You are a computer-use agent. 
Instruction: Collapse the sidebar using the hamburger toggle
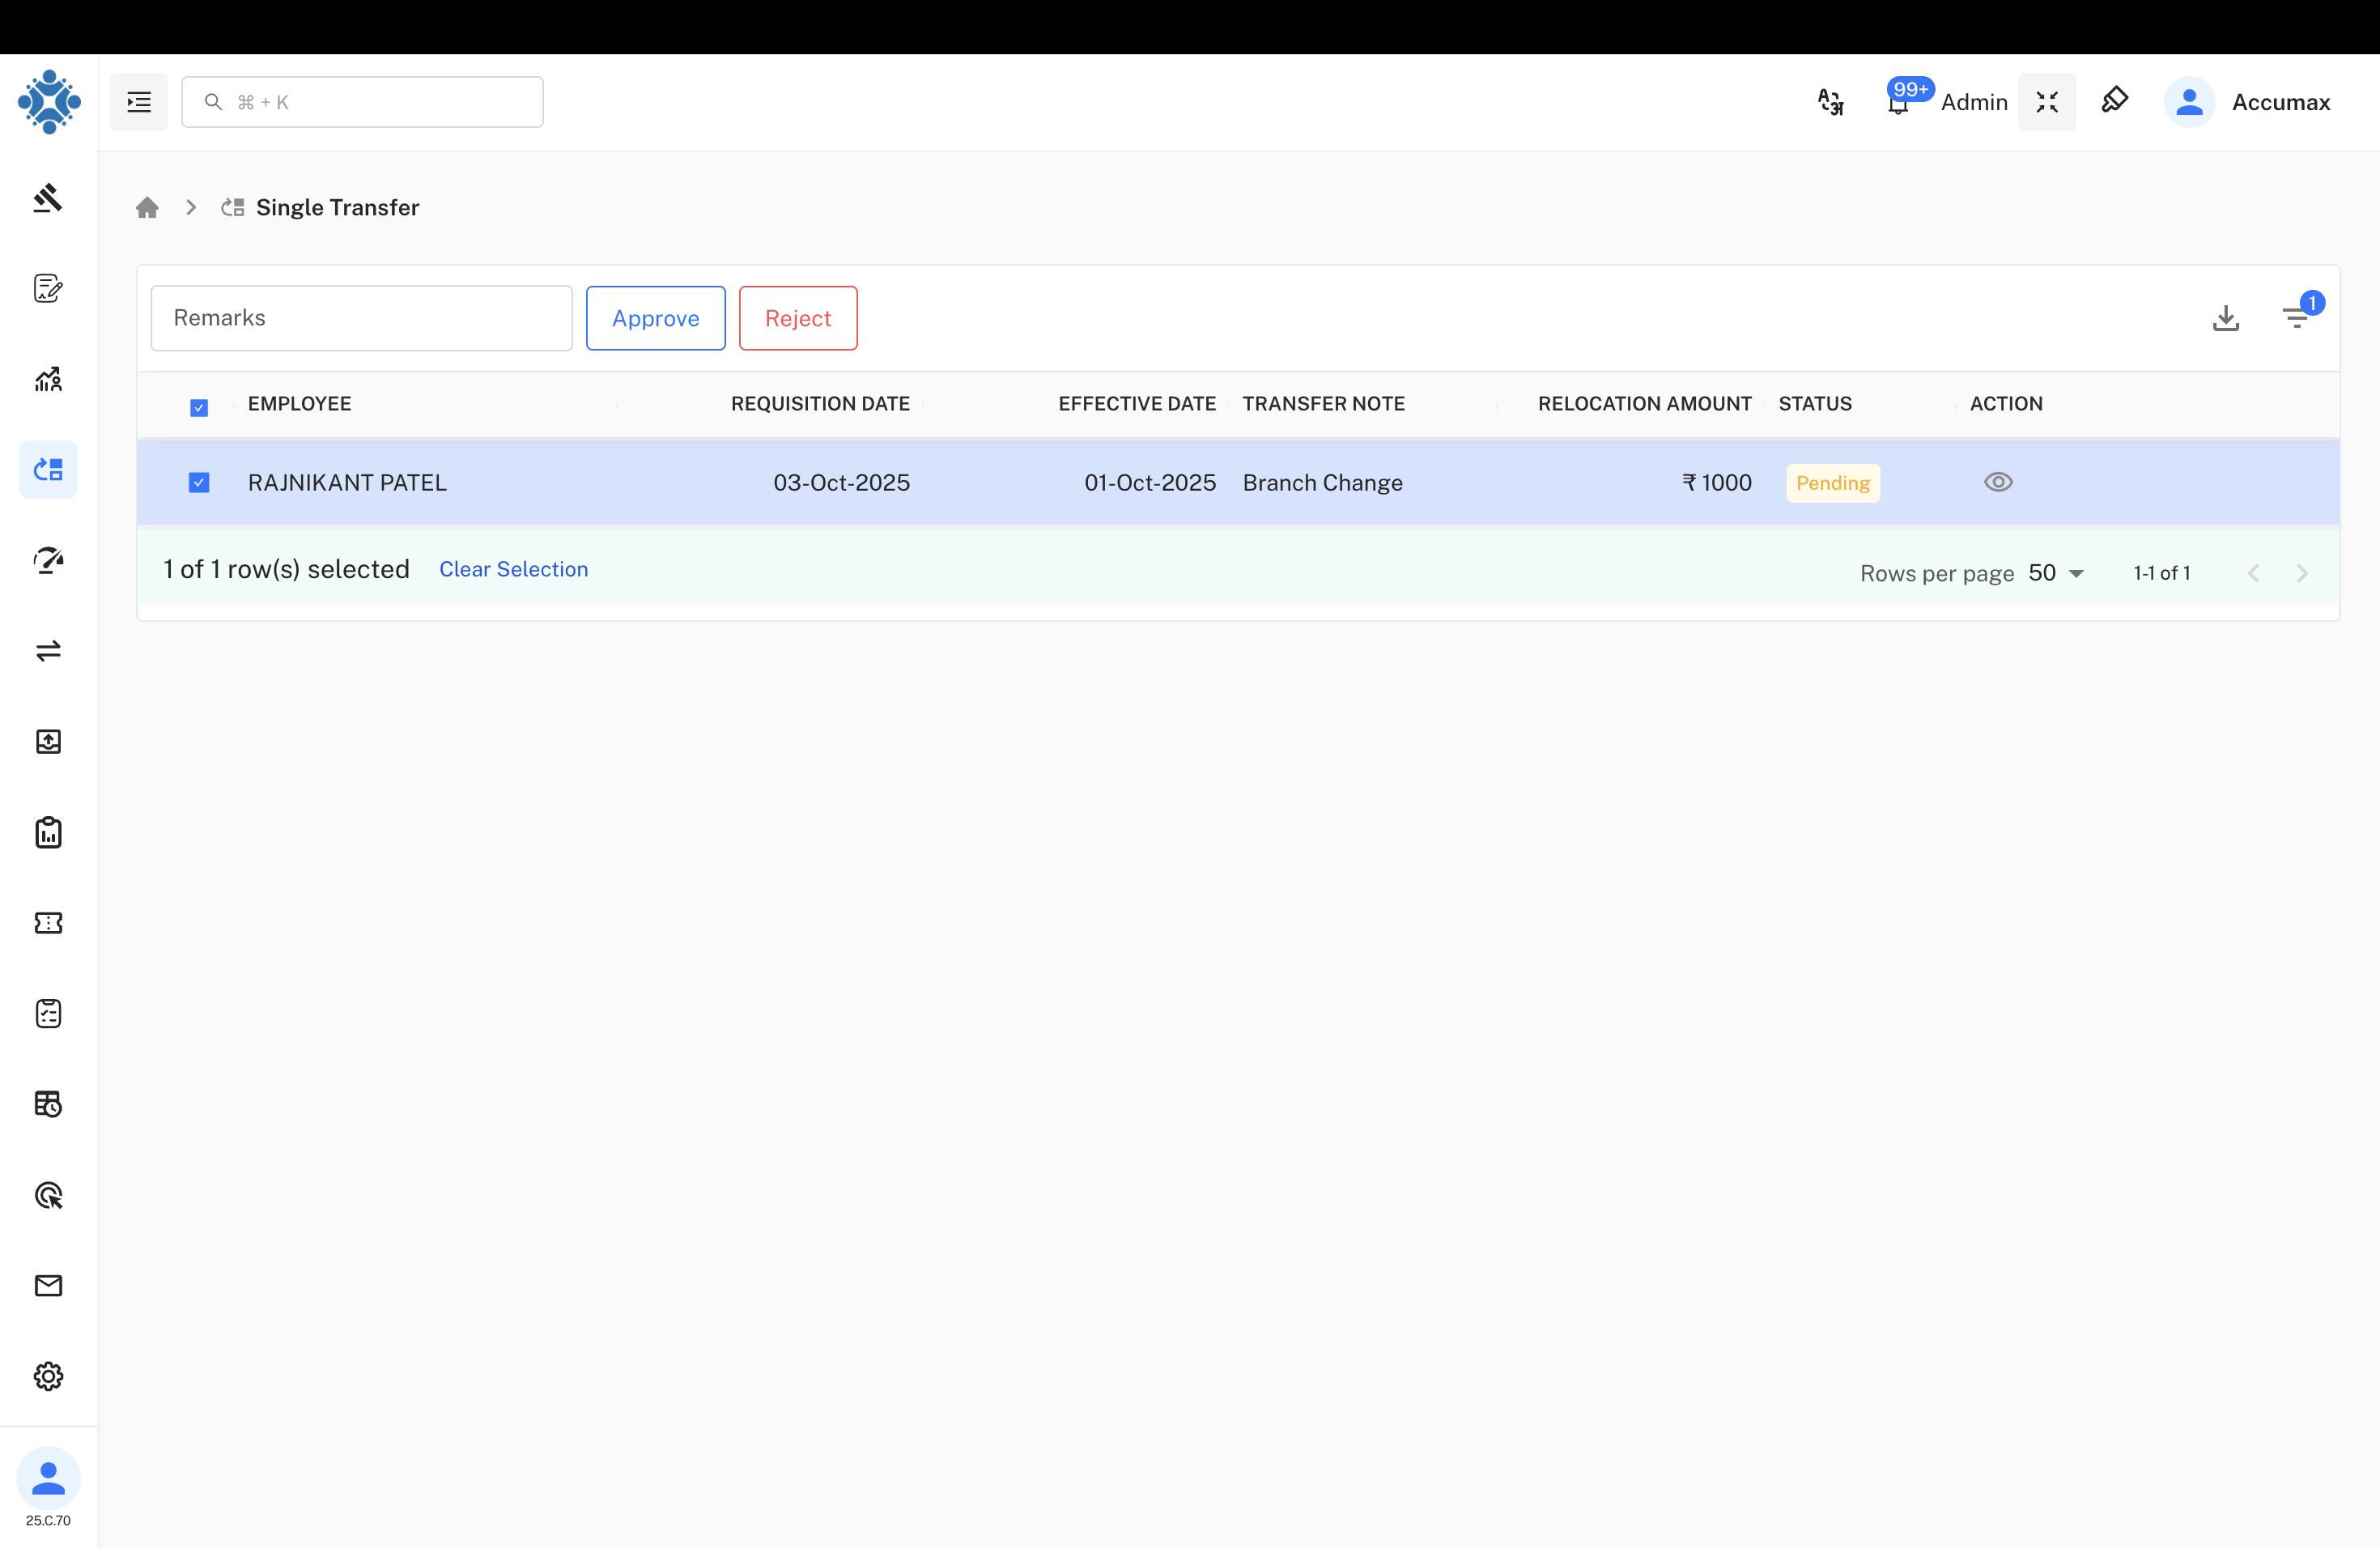pos(139,101)
